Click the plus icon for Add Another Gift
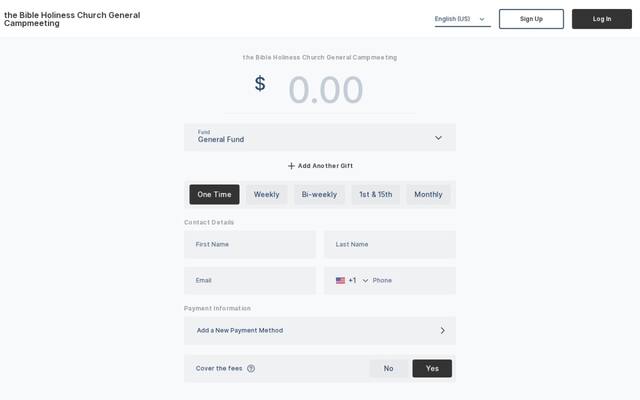 tap(291, 166)
